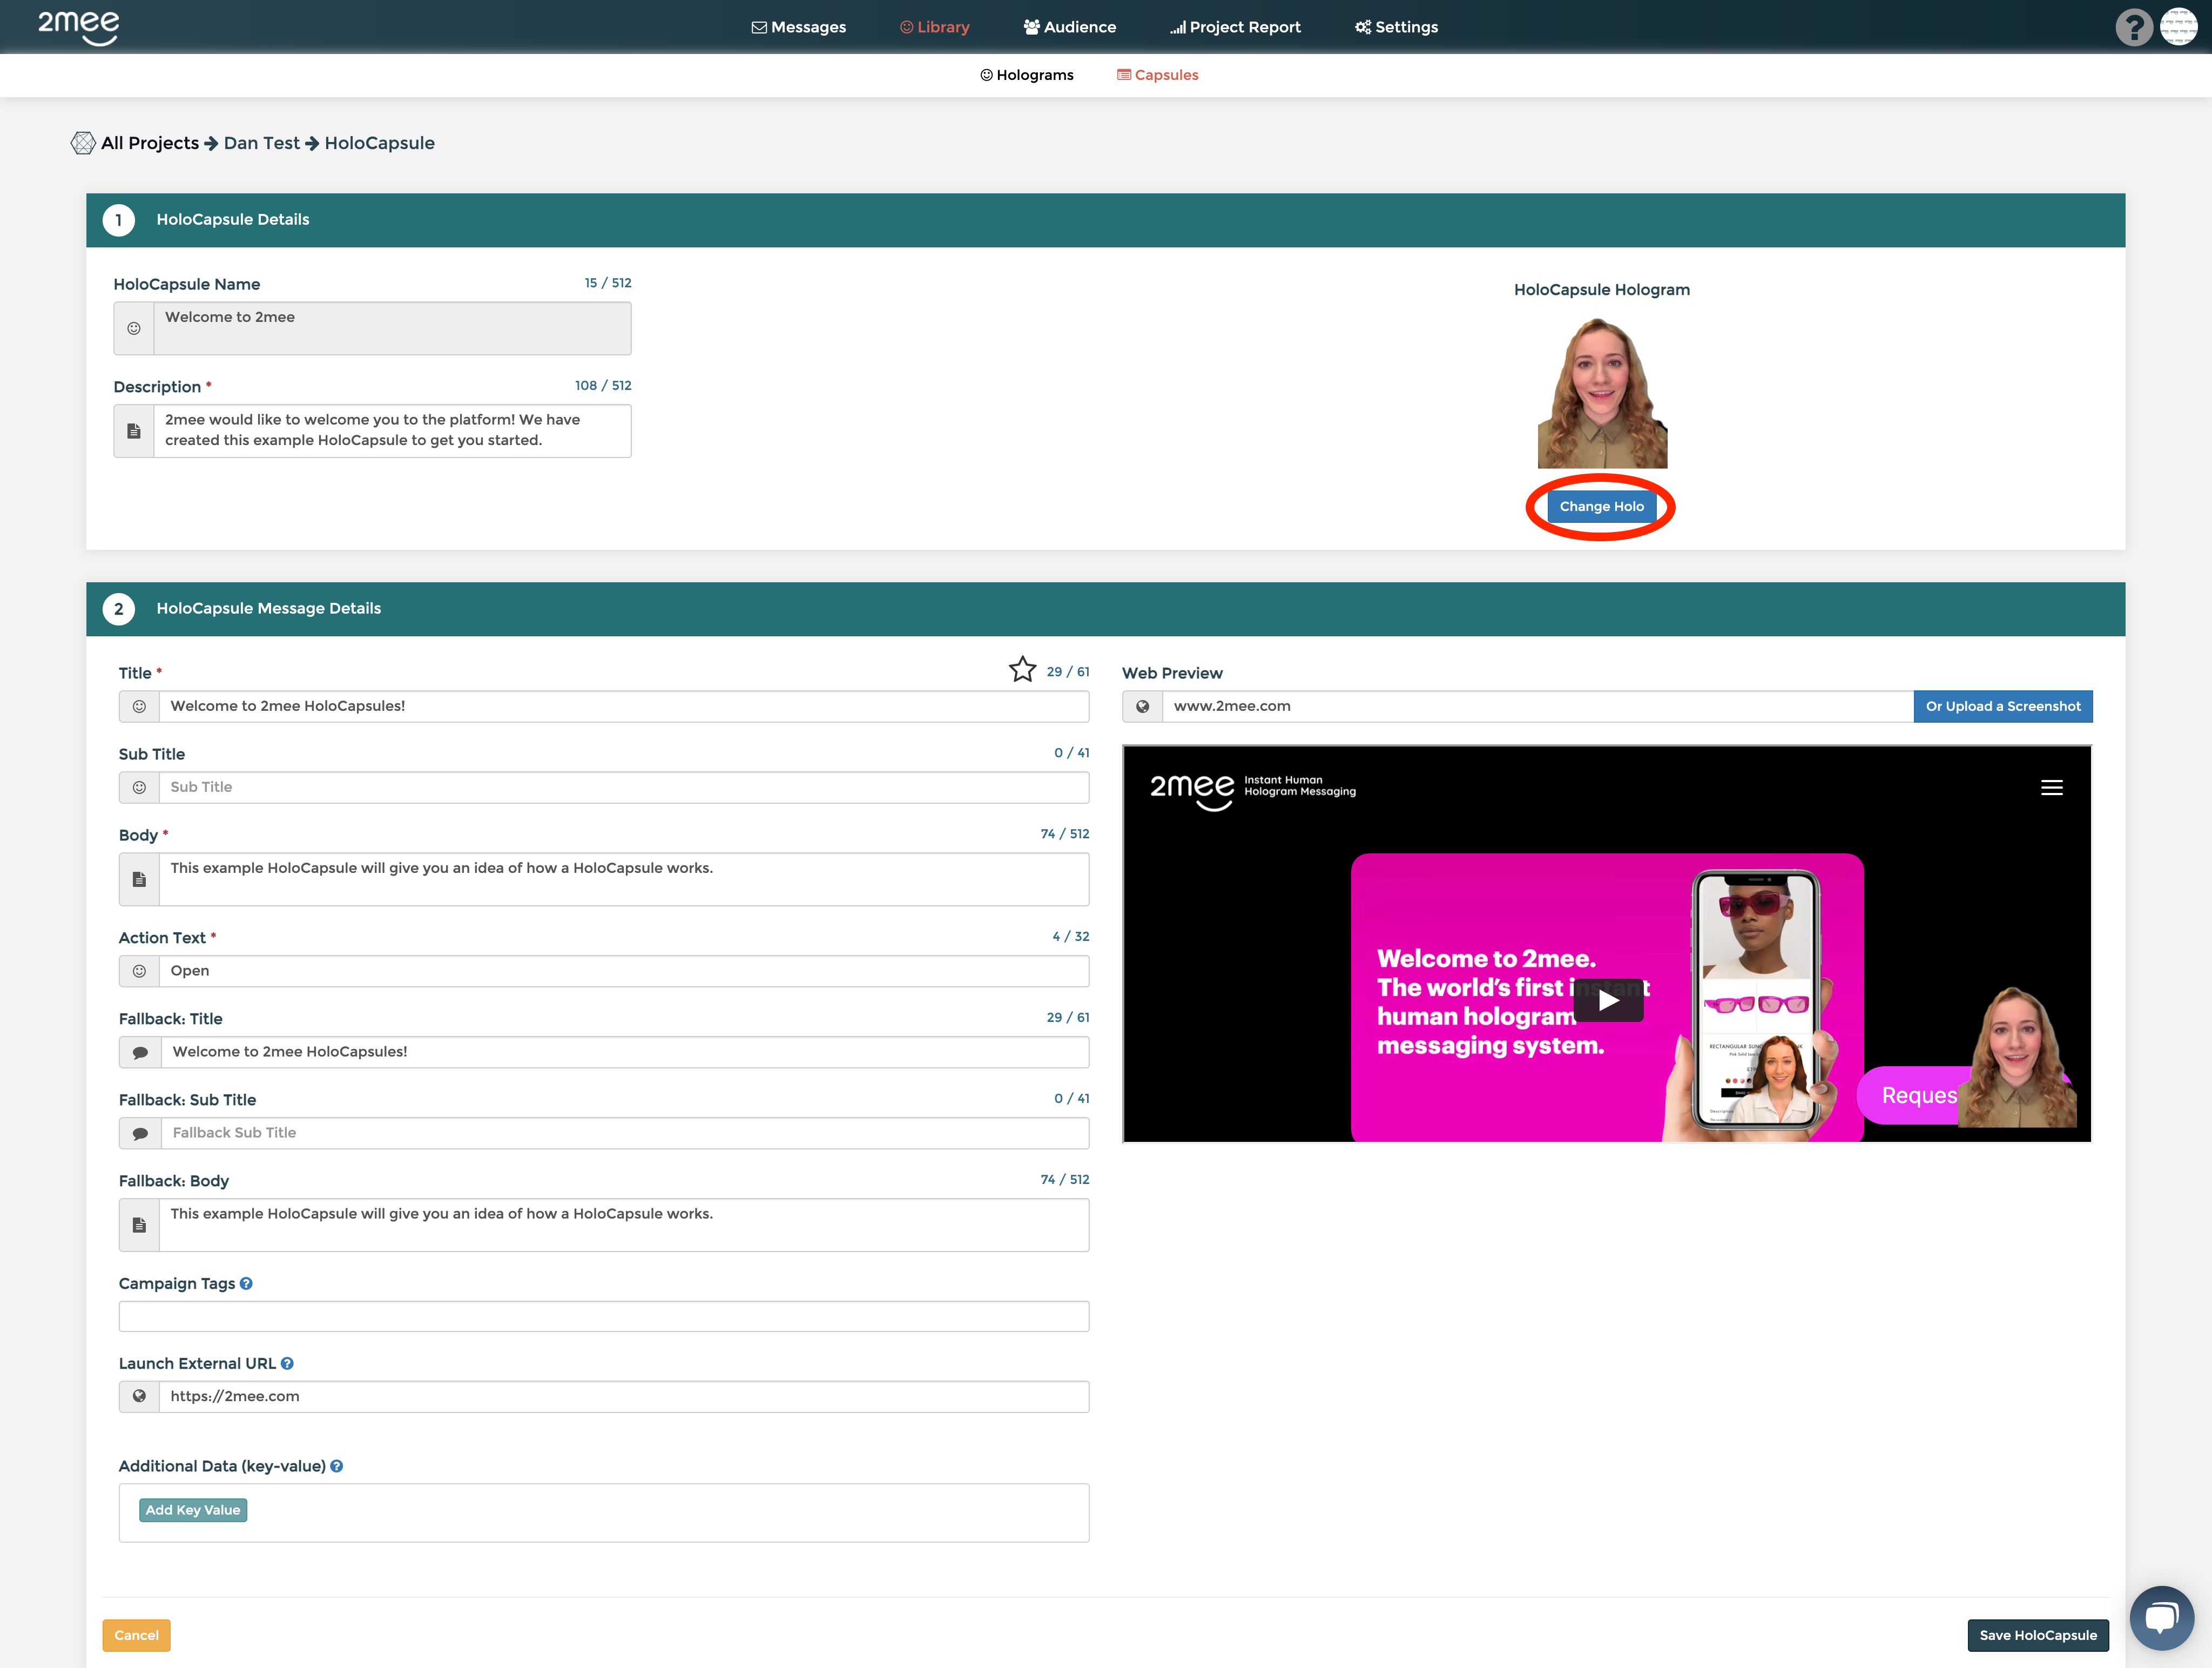Click the Campaign Tags input field
This screenshot has height=1668, width=2212.
[604, 1317]
